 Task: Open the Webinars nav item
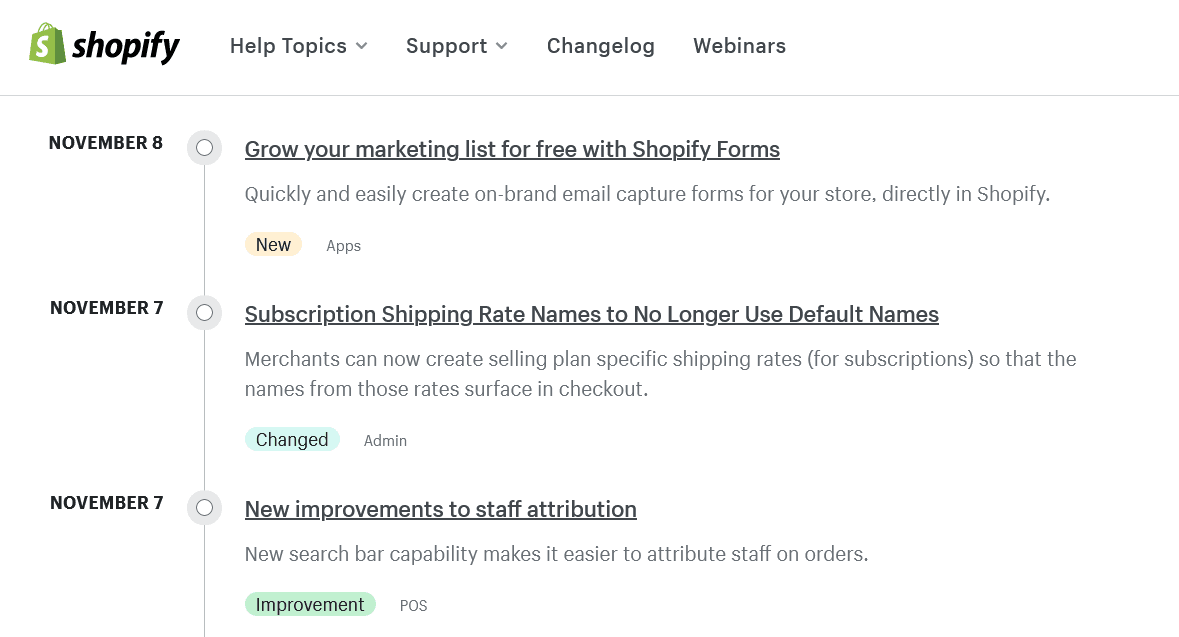[739, 46]
